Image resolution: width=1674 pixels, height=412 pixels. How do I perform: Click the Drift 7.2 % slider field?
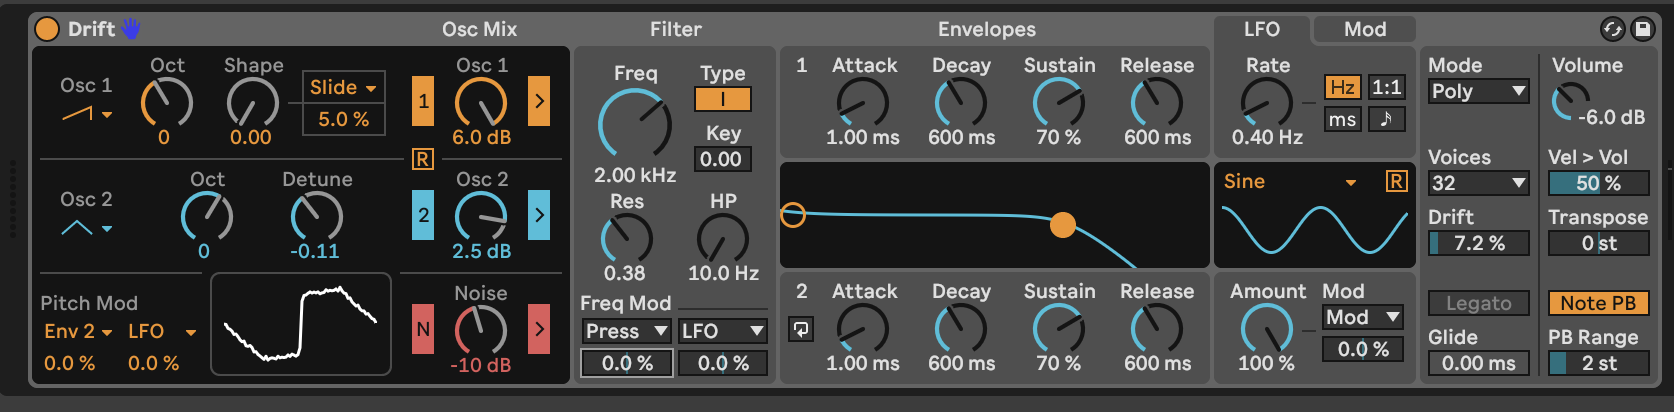coord(1479,243)
